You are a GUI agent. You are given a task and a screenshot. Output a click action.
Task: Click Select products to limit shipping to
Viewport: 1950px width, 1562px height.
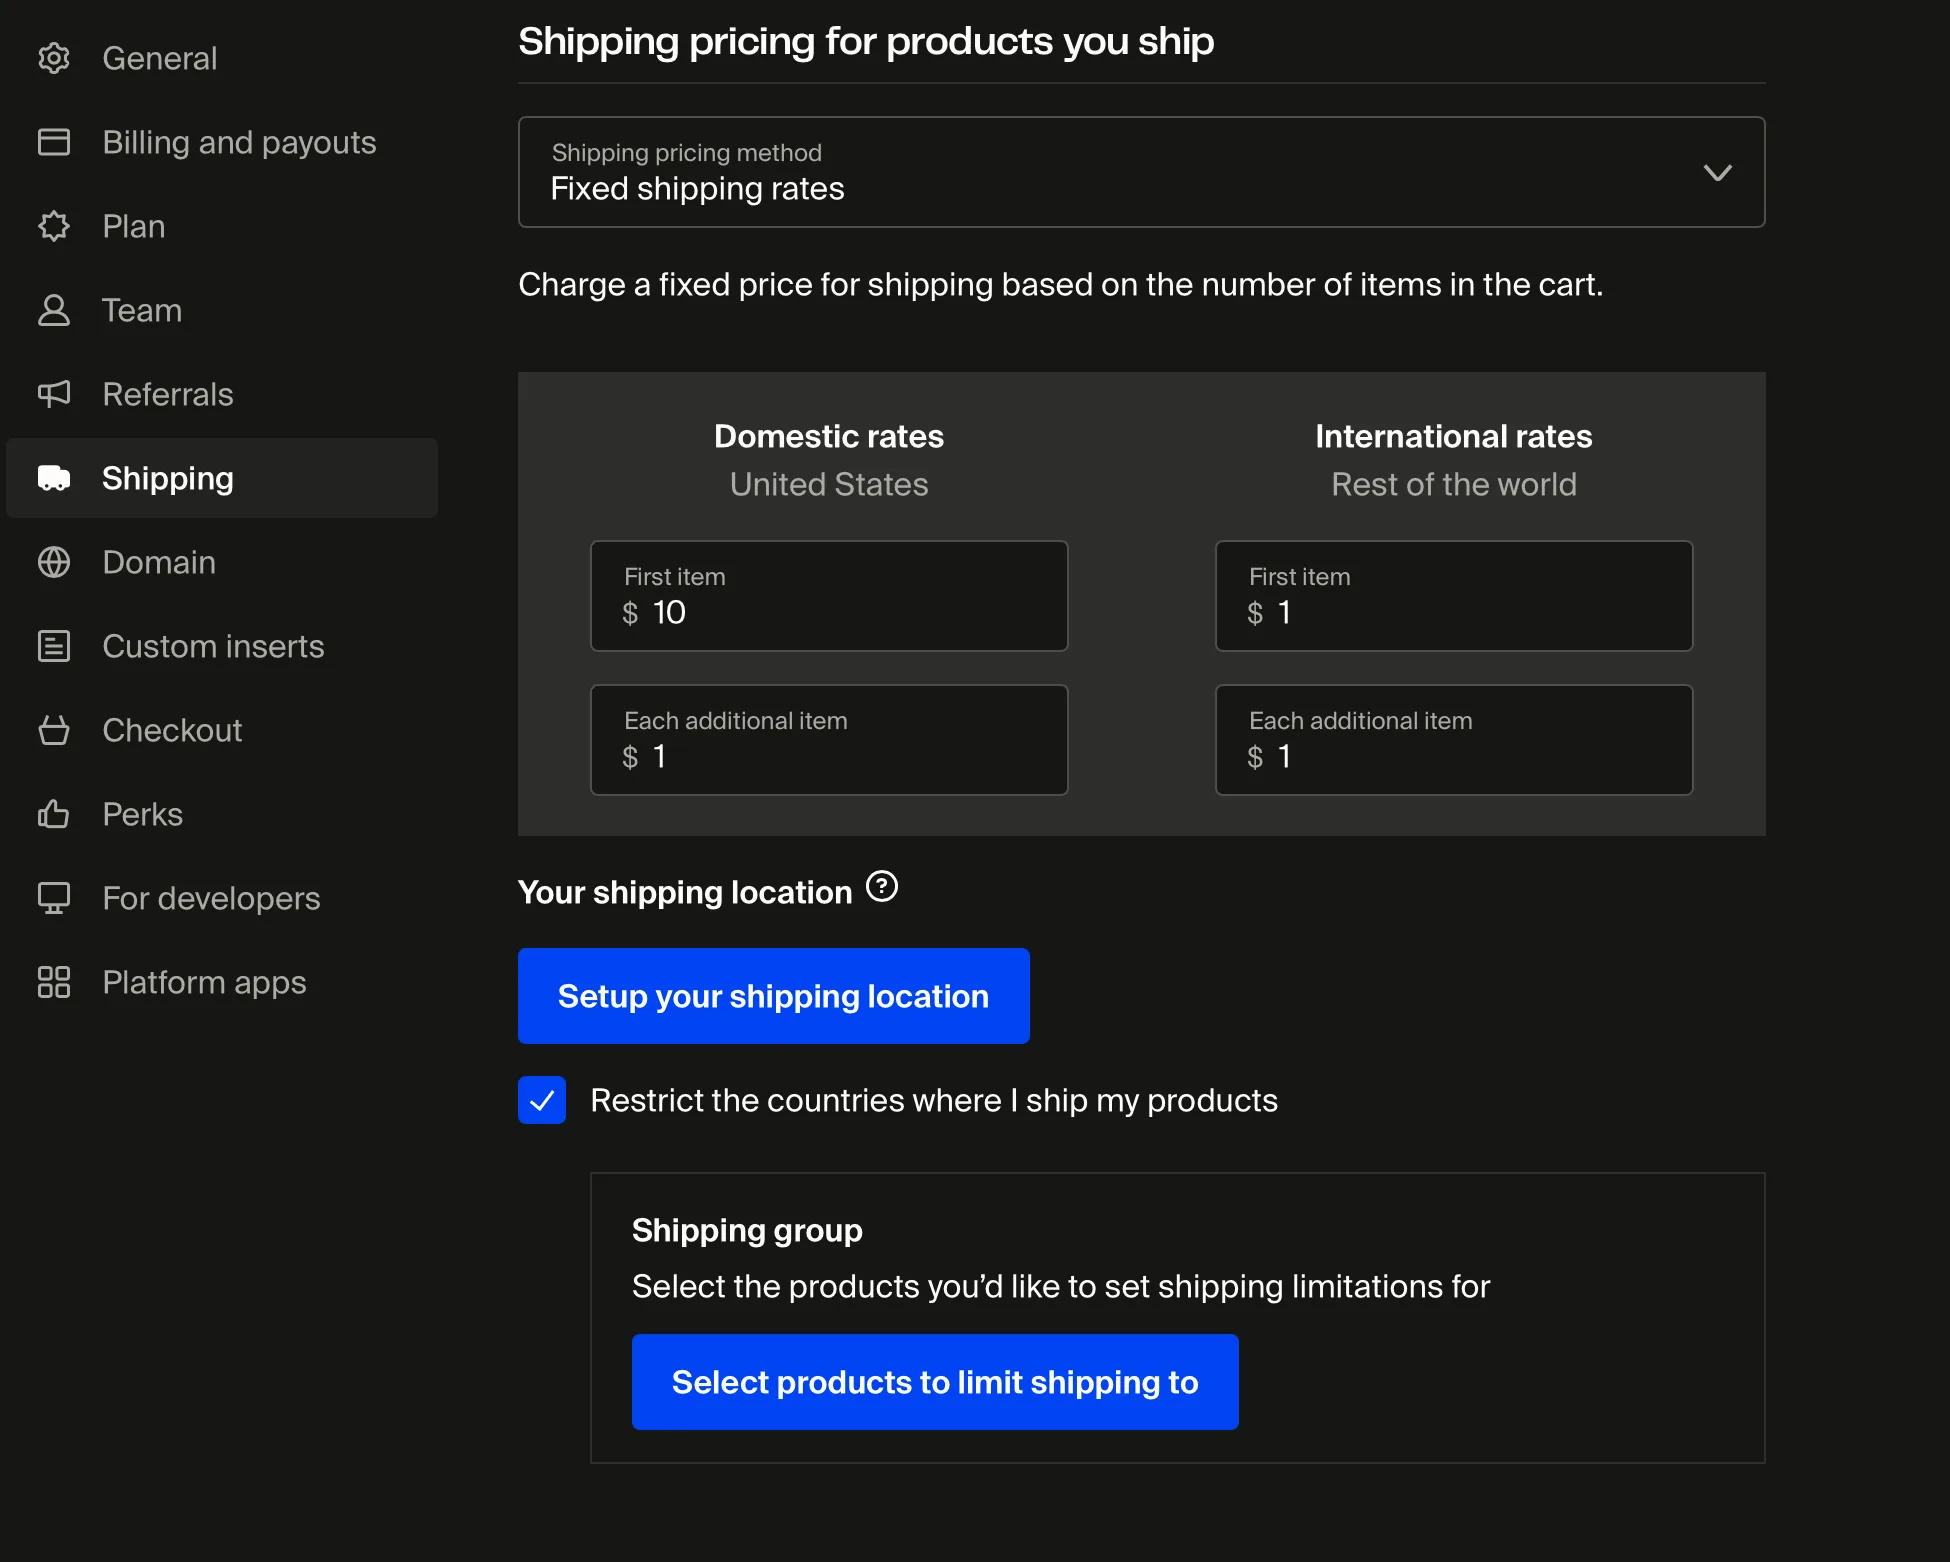(935, 1382)
